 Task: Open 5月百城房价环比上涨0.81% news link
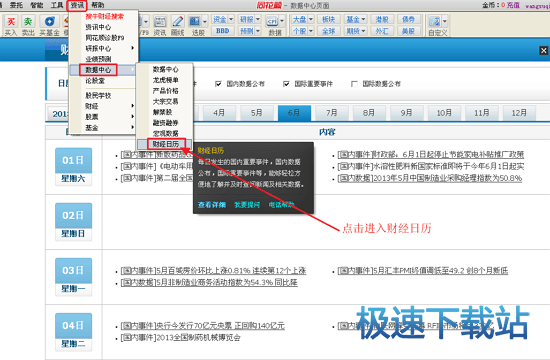pyautogui.click(x=213, y=271)
